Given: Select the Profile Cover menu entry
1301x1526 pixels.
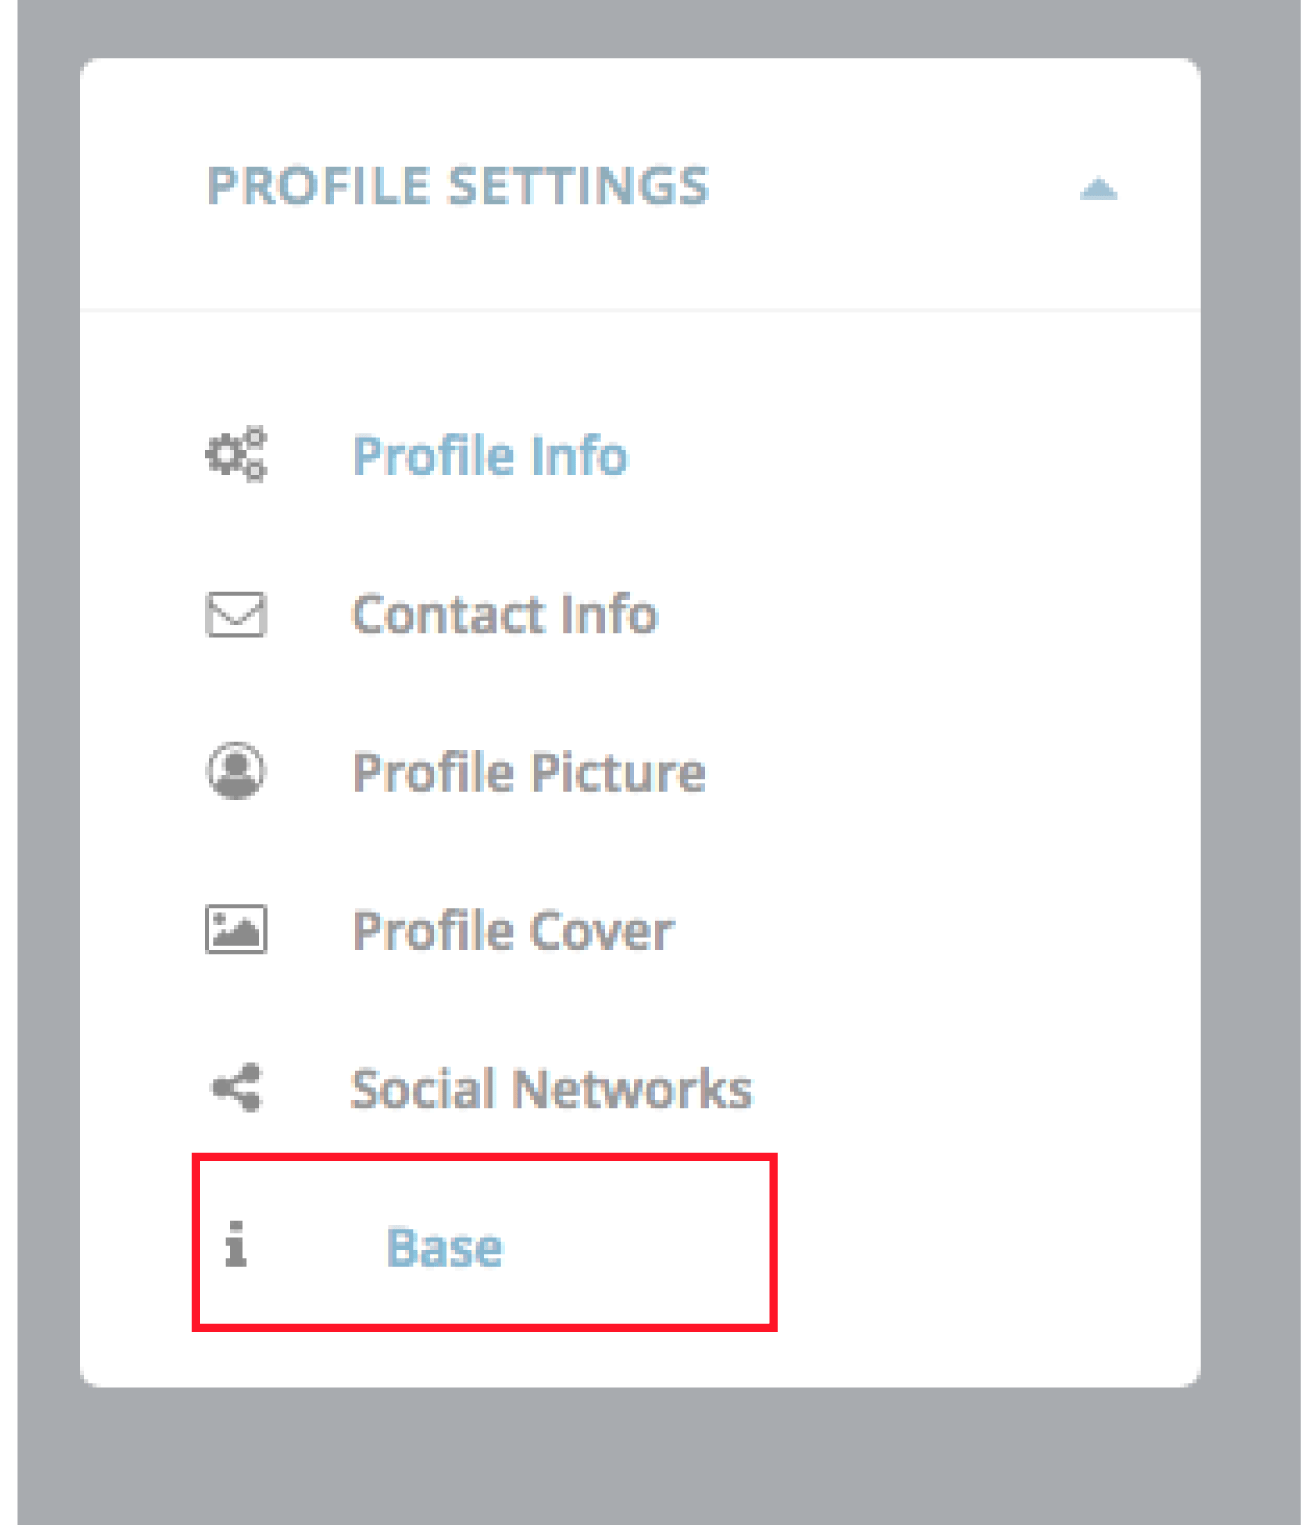Looking at the screenshot, I should click(x=513, y=931).
